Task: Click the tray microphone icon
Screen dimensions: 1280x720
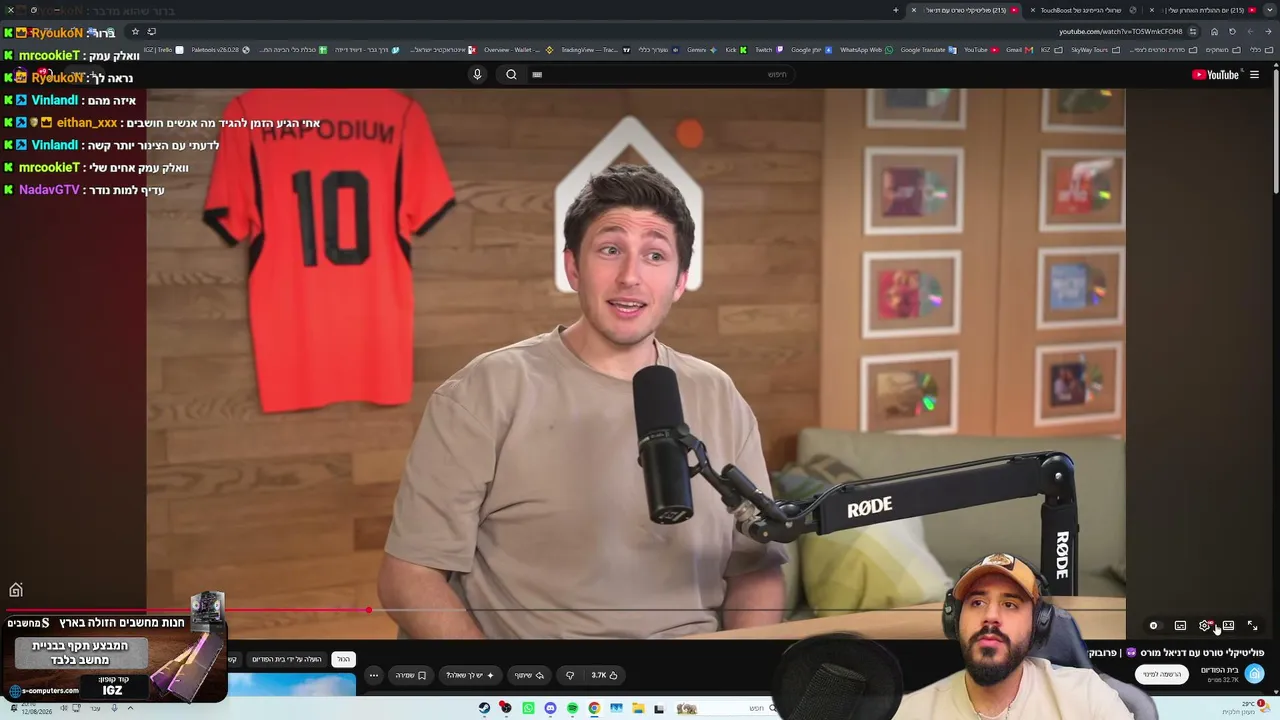Action: (x=114, y=708)
